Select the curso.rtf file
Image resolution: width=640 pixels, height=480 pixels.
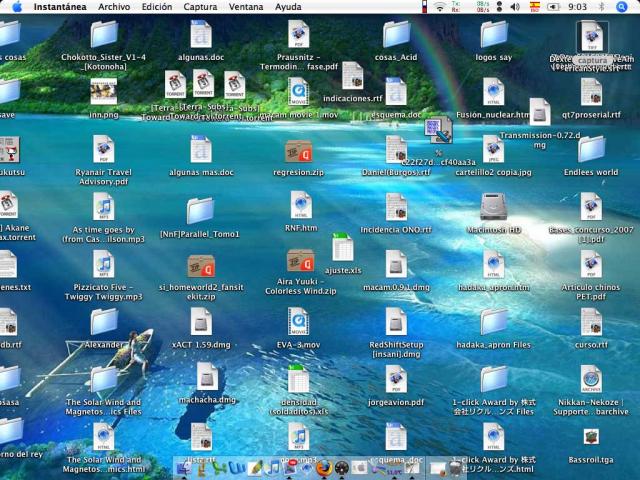tap(591, 322)
